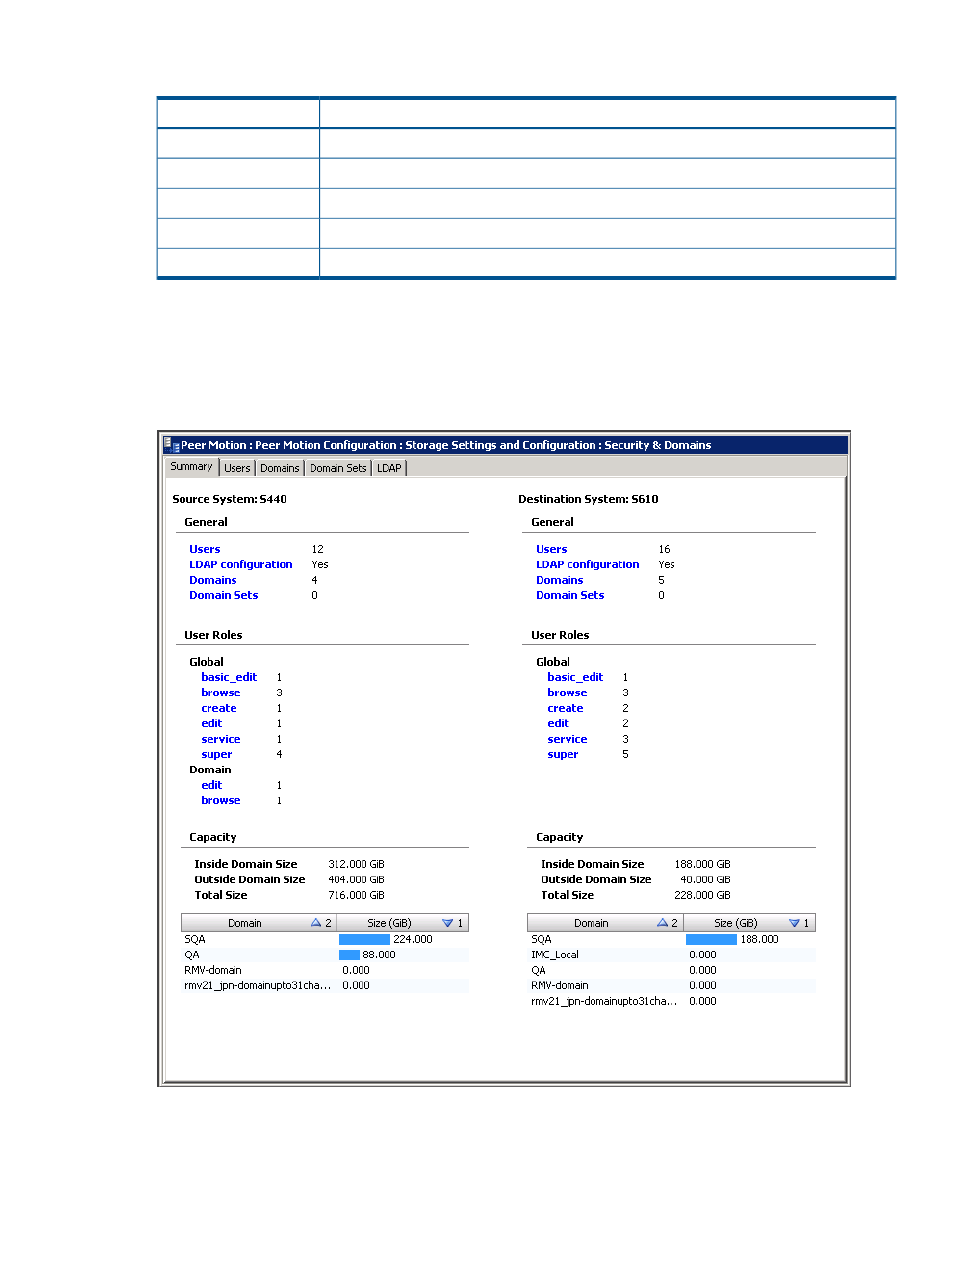Open Domains link under source system General
Viewport: 954px width, 1270px height.
tap(213, 580)
